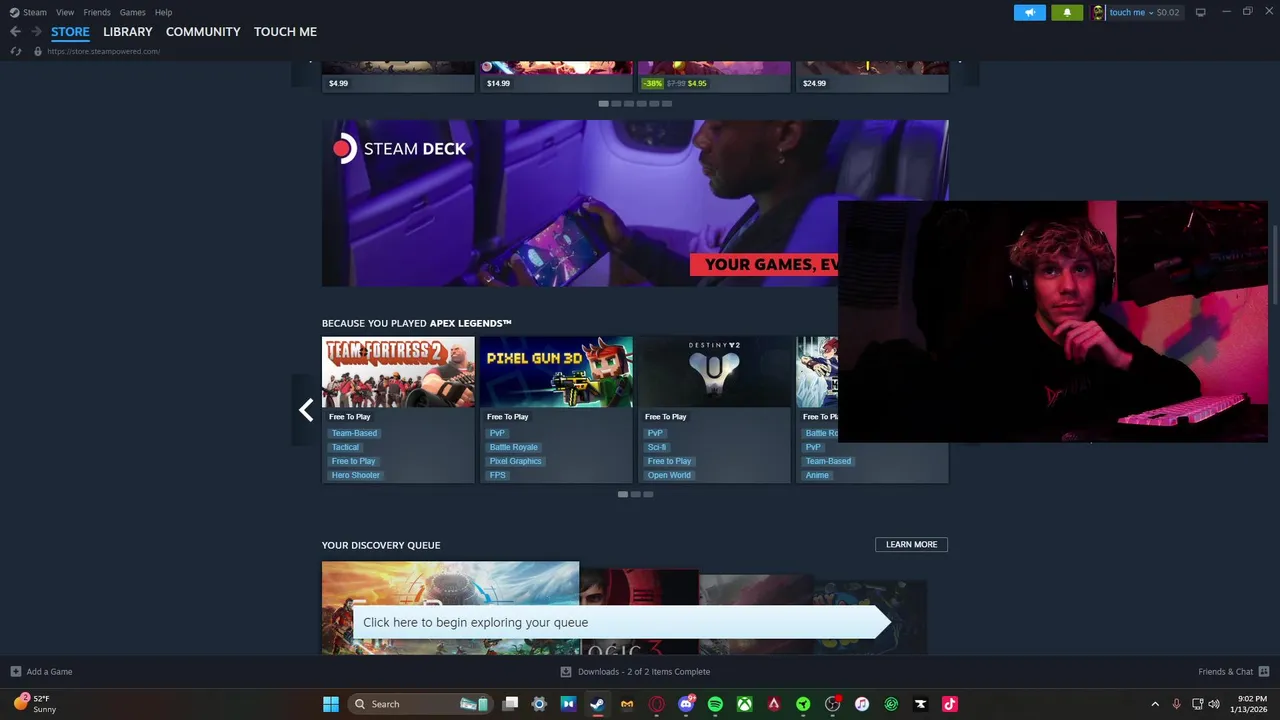Select third page dot of Apex Legends carousel
Viewport: 1280px width, 720px height.
click(648, 494)
